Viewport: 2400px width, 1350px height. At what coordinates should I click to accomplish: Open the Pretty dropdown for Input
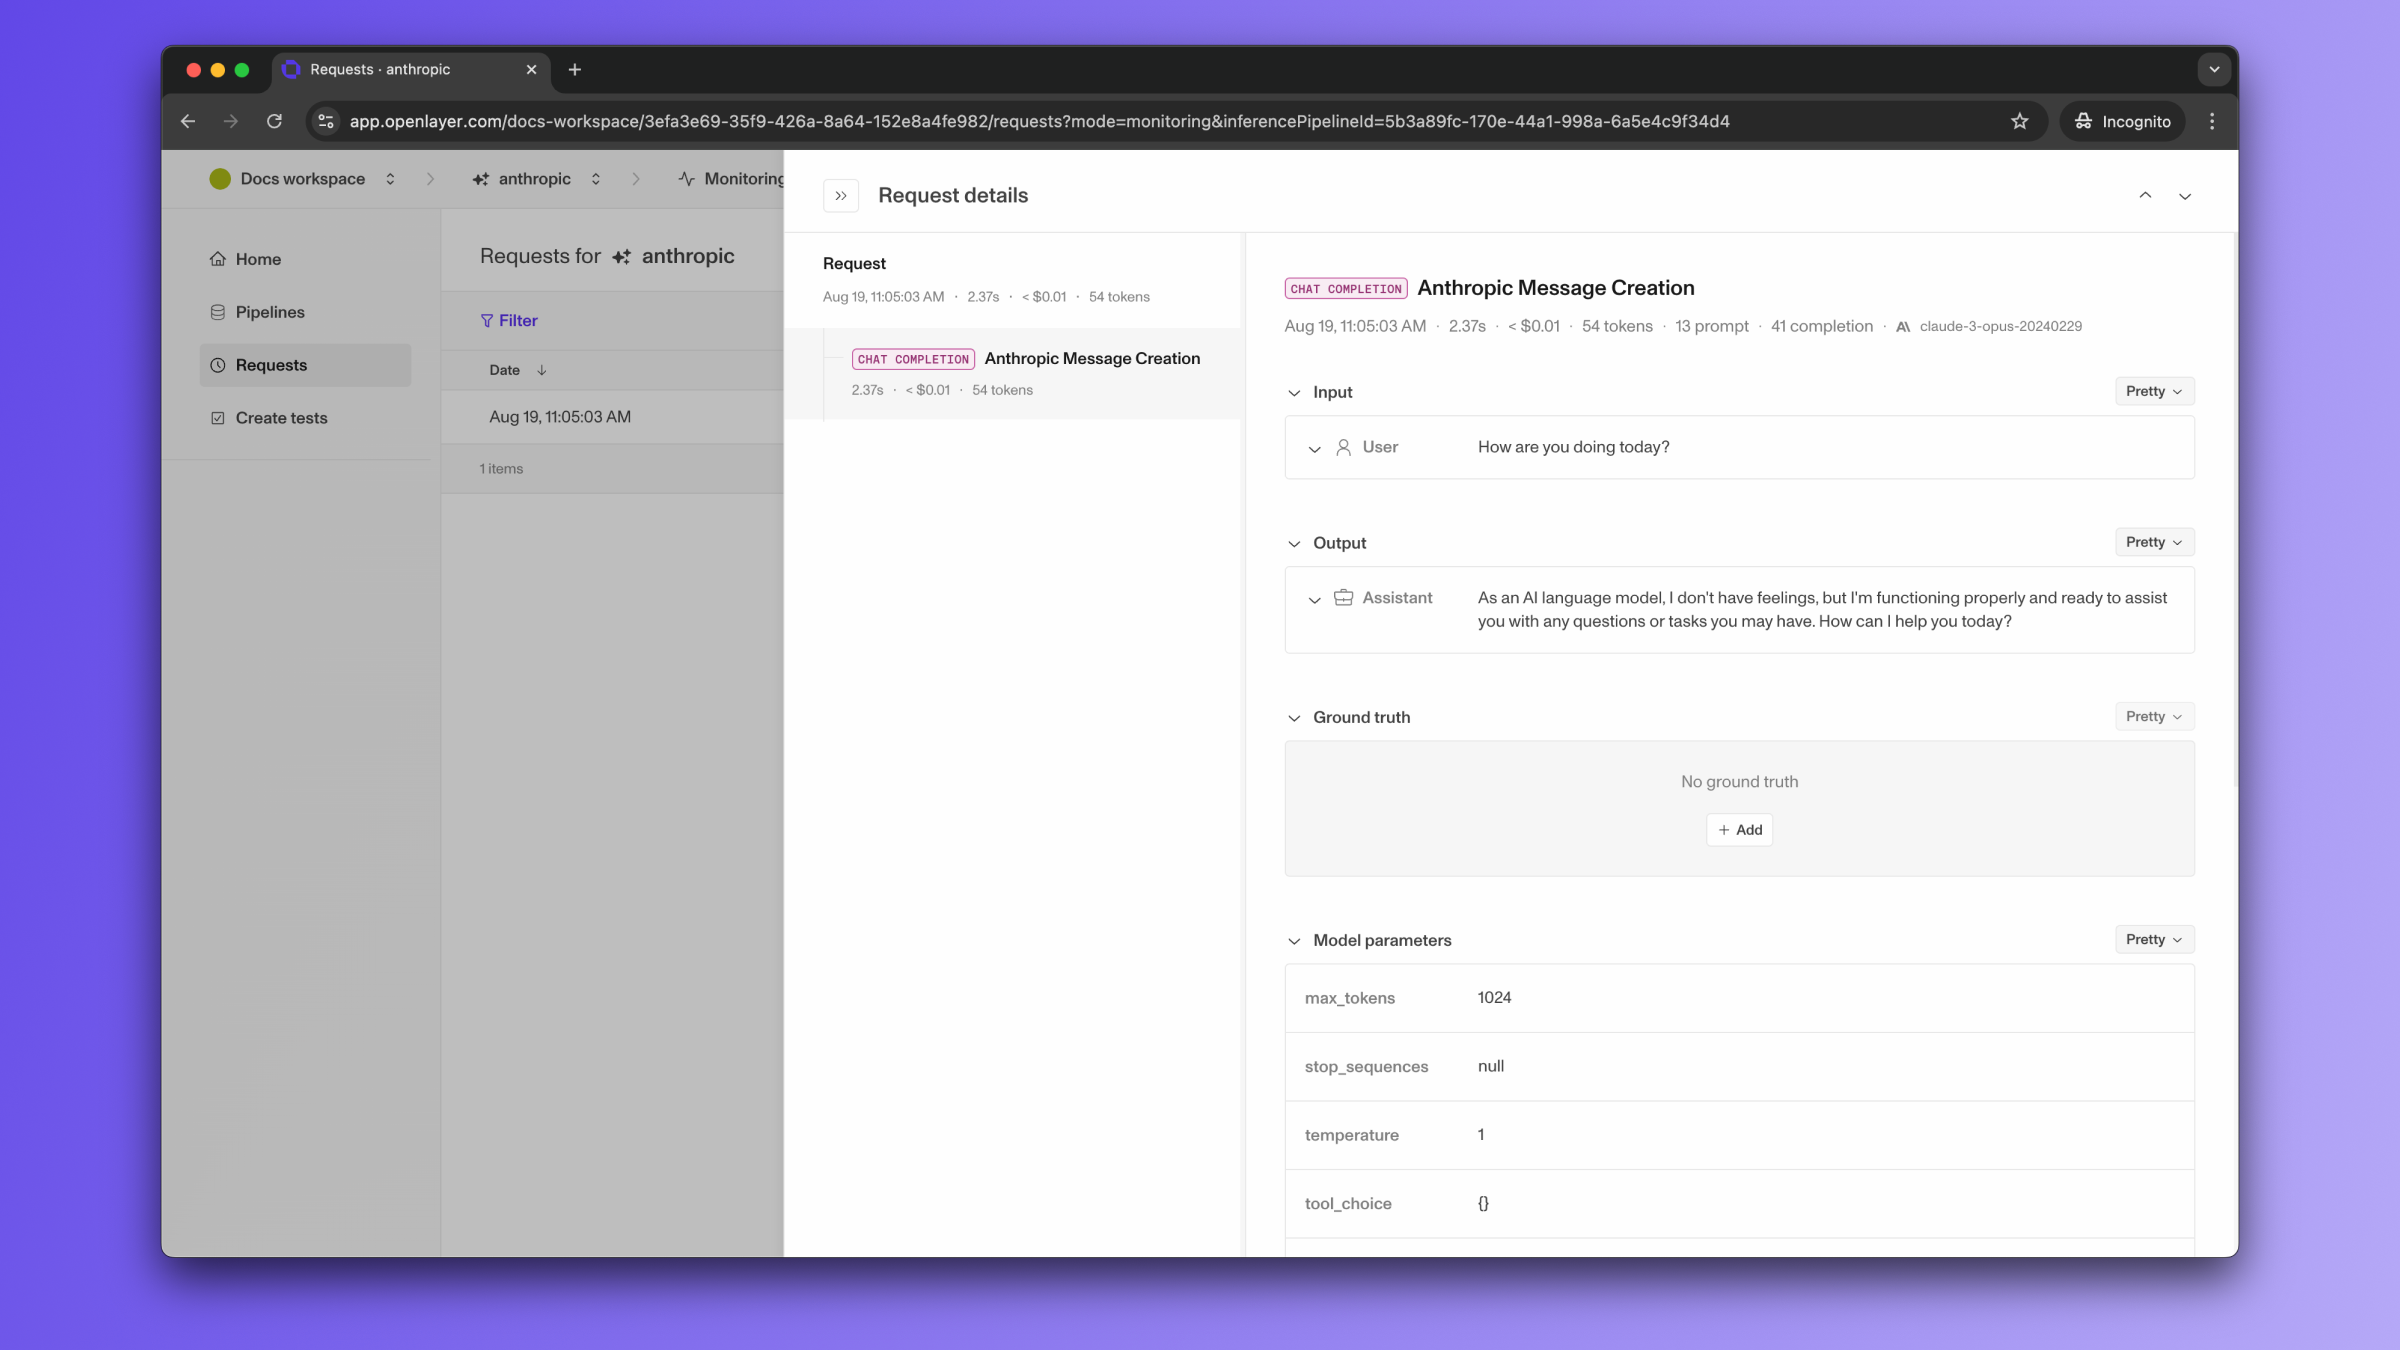(x=2154, y=391)
